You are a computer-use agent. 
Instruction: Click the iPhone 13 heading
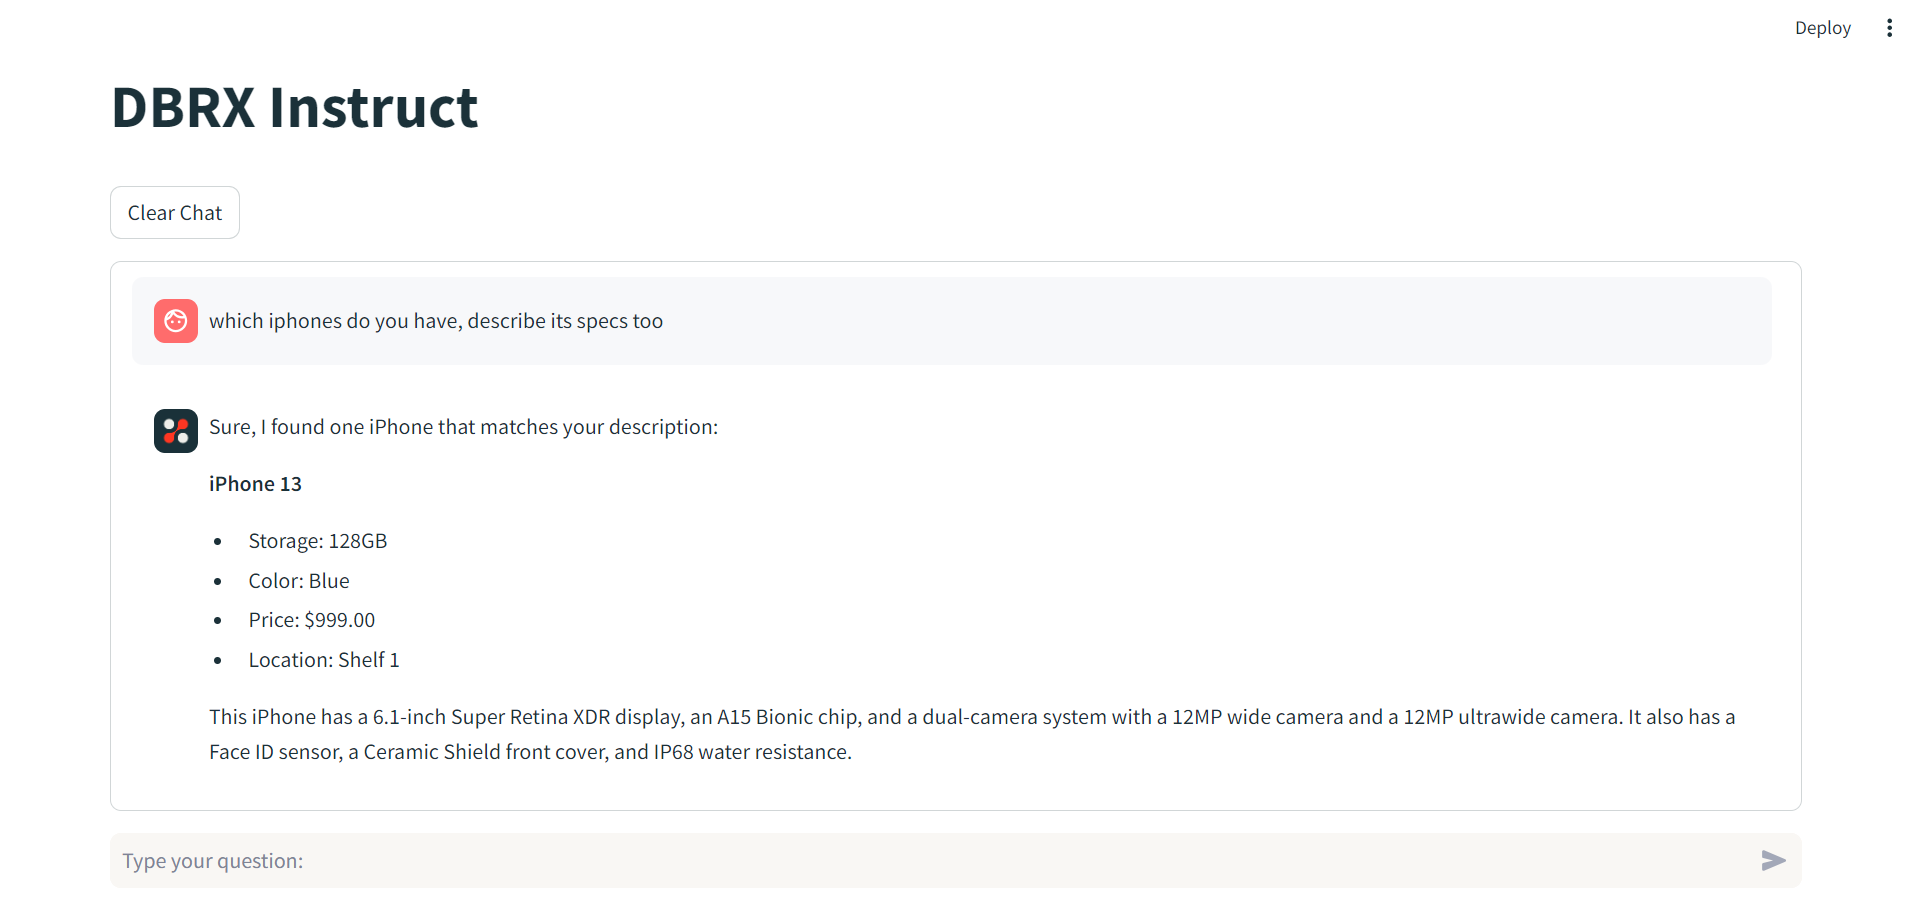click(255, 484)
